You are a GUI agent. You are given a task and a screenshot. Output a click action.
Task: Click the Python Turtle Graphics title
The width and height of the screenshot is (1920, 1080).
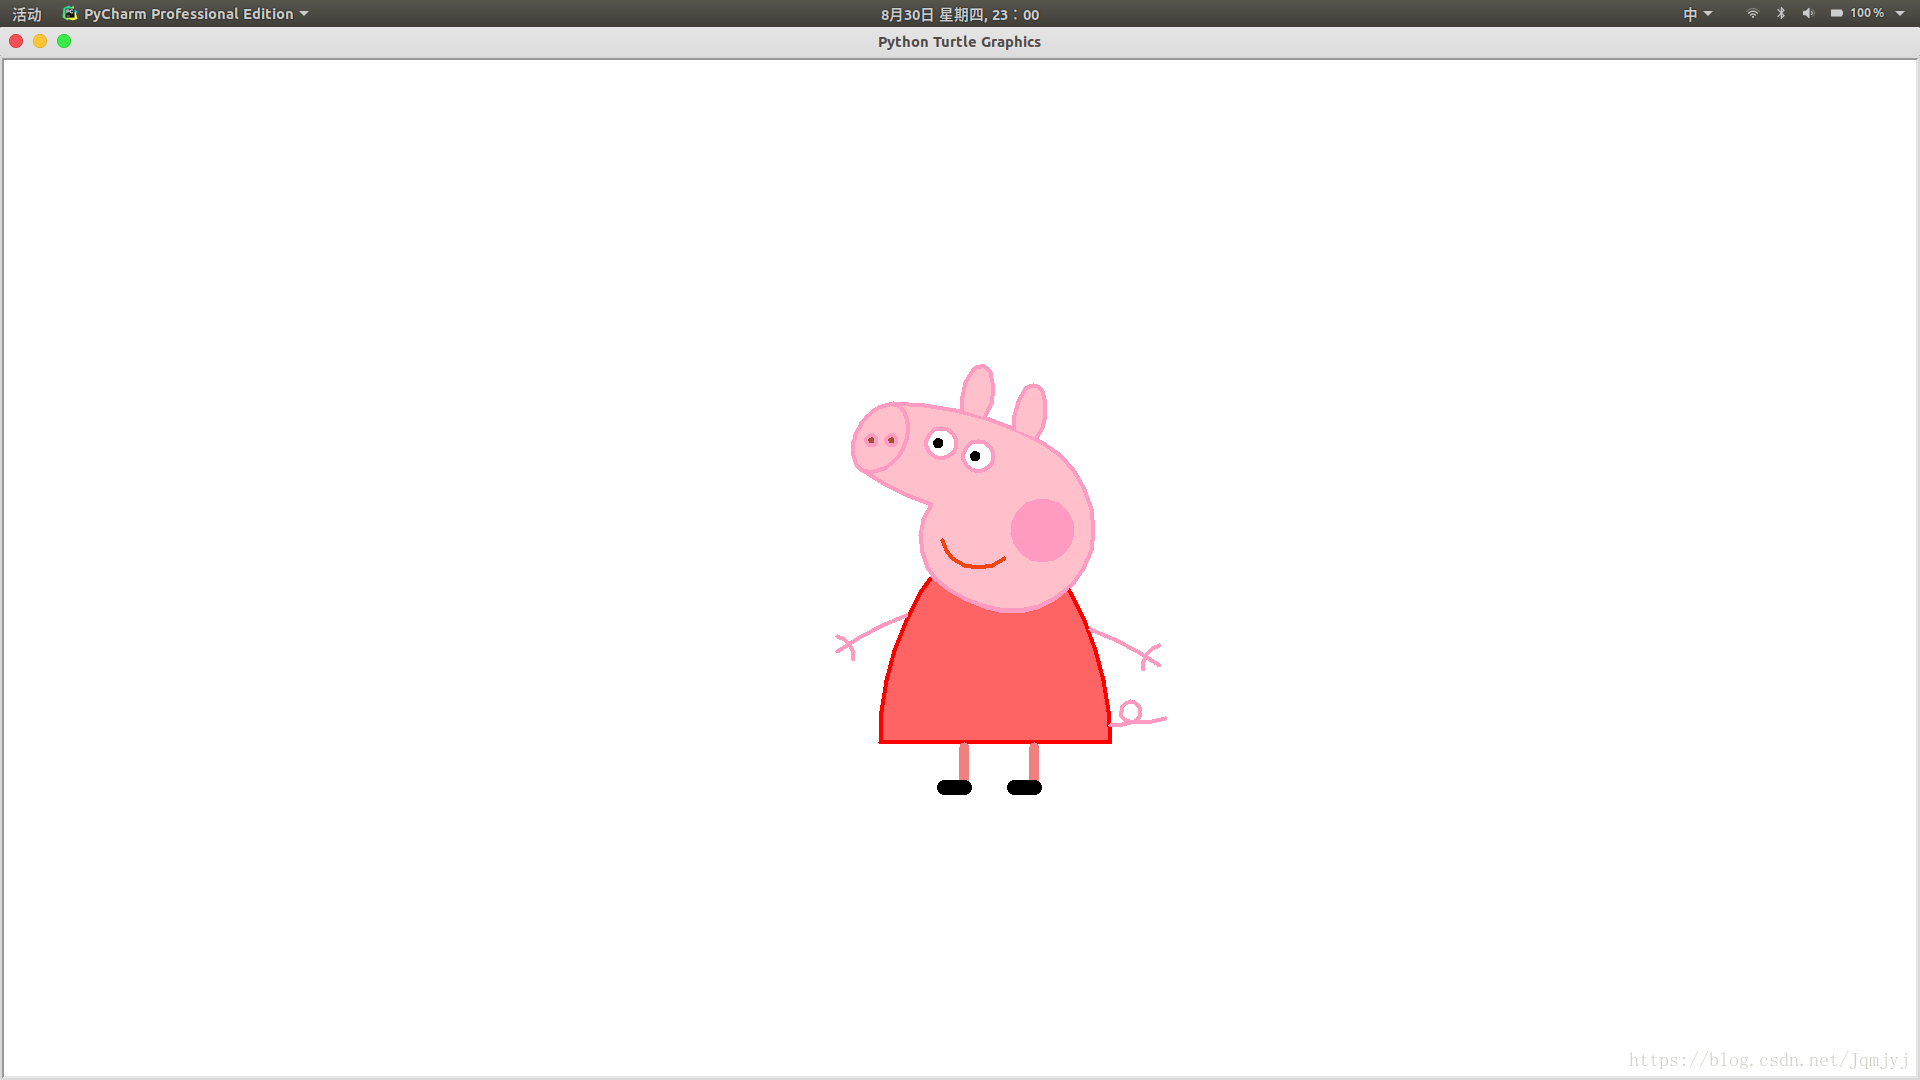tap(959, 42)
